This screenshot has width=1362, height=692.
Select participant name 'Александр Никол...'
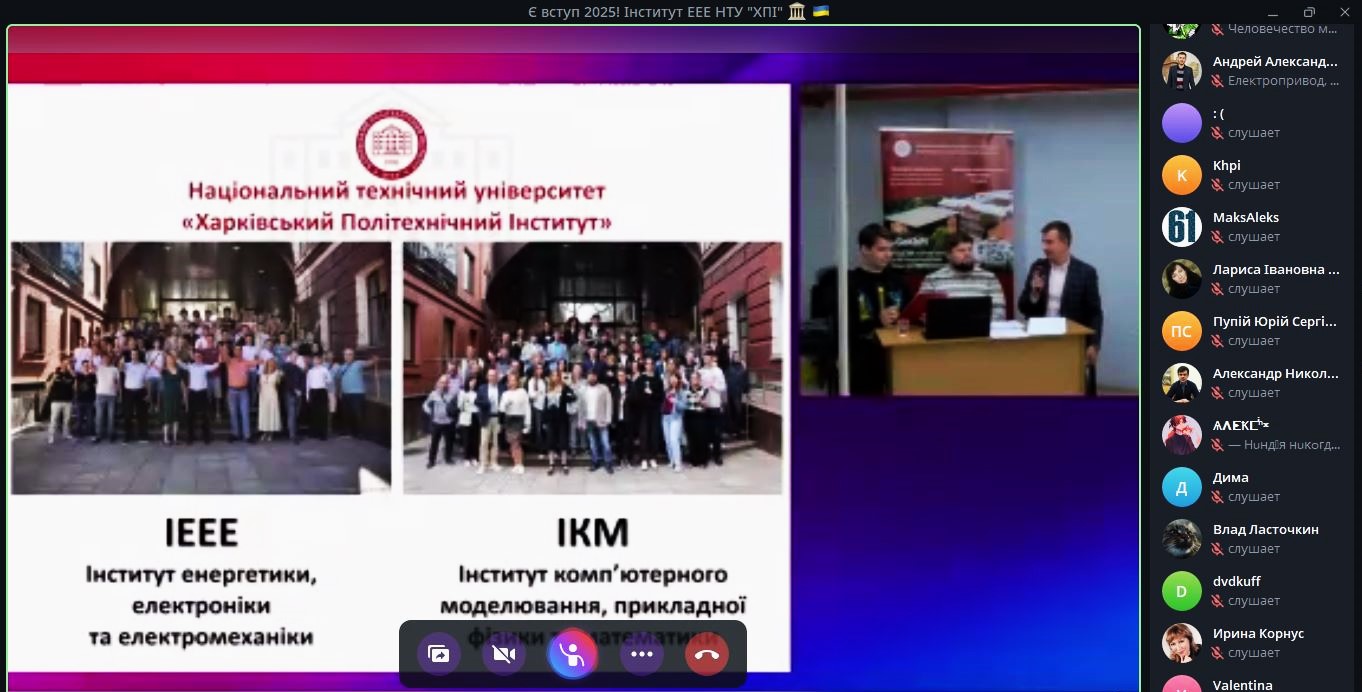tap(1276, 373)
